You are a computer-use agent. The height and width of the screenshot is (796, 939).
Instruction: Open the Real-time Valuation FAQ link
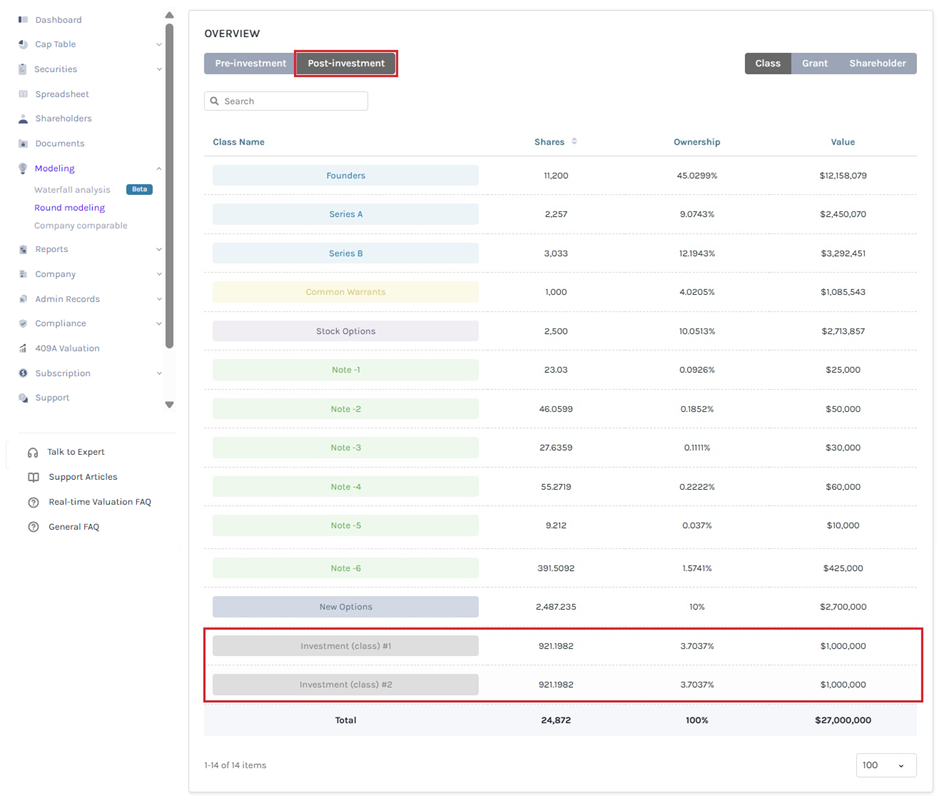coord(100,502)
